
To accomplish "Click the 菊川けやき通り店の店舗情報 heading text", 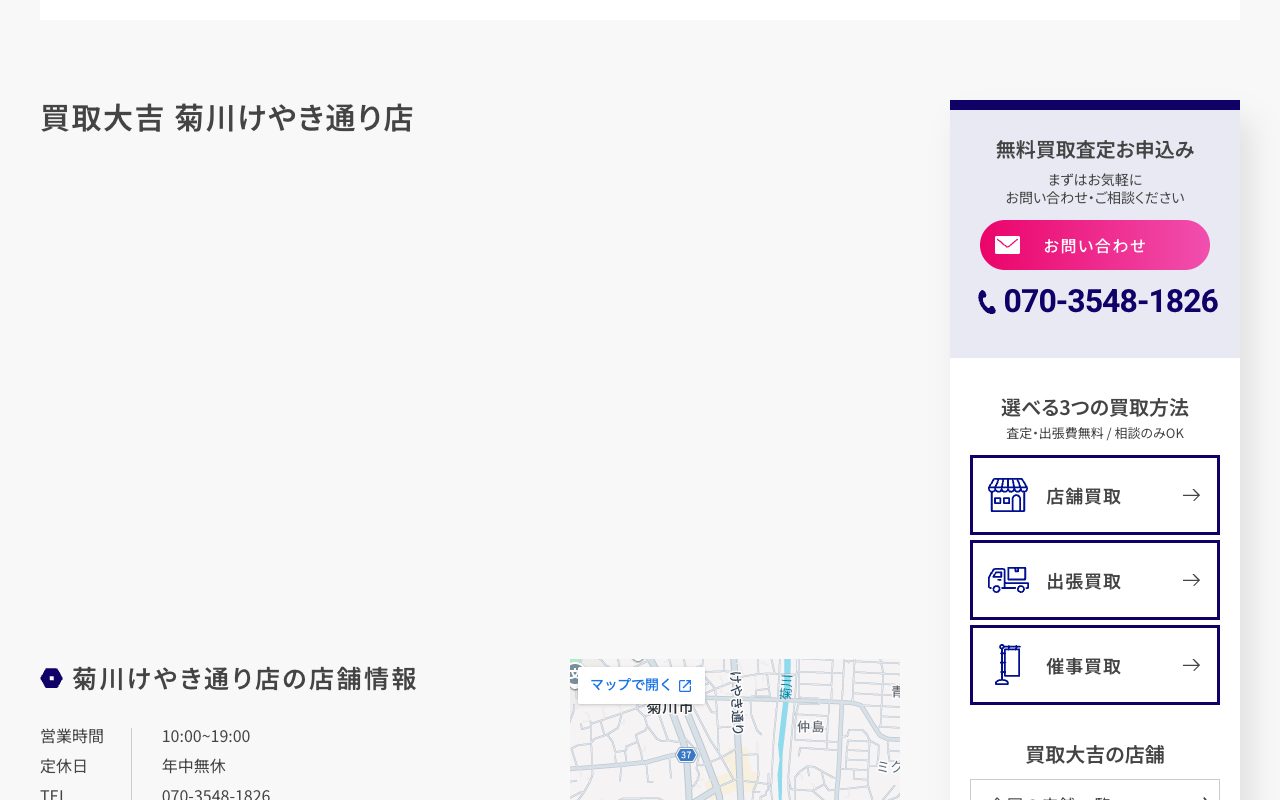I will coord(245,678).
